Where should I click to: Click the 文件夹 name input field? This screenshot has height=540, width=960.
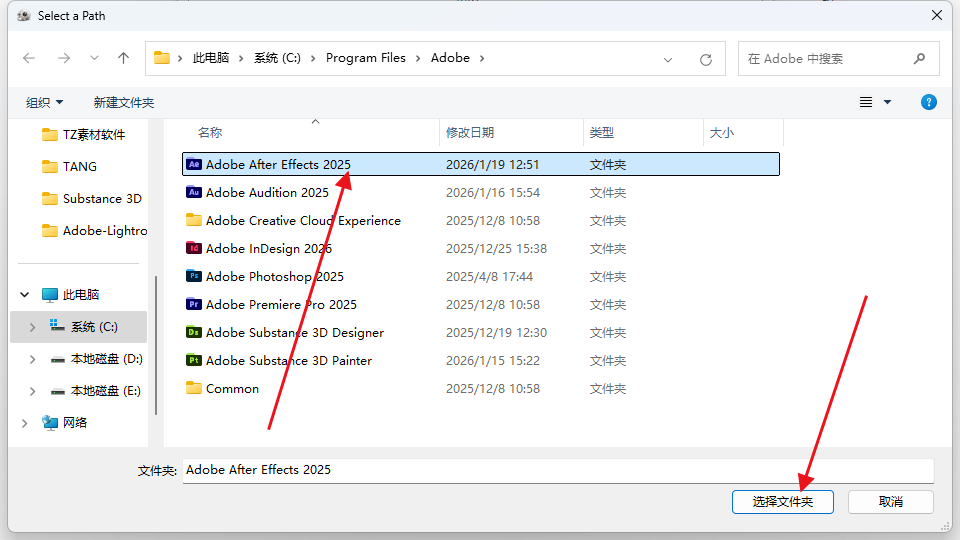coord(558,470)
